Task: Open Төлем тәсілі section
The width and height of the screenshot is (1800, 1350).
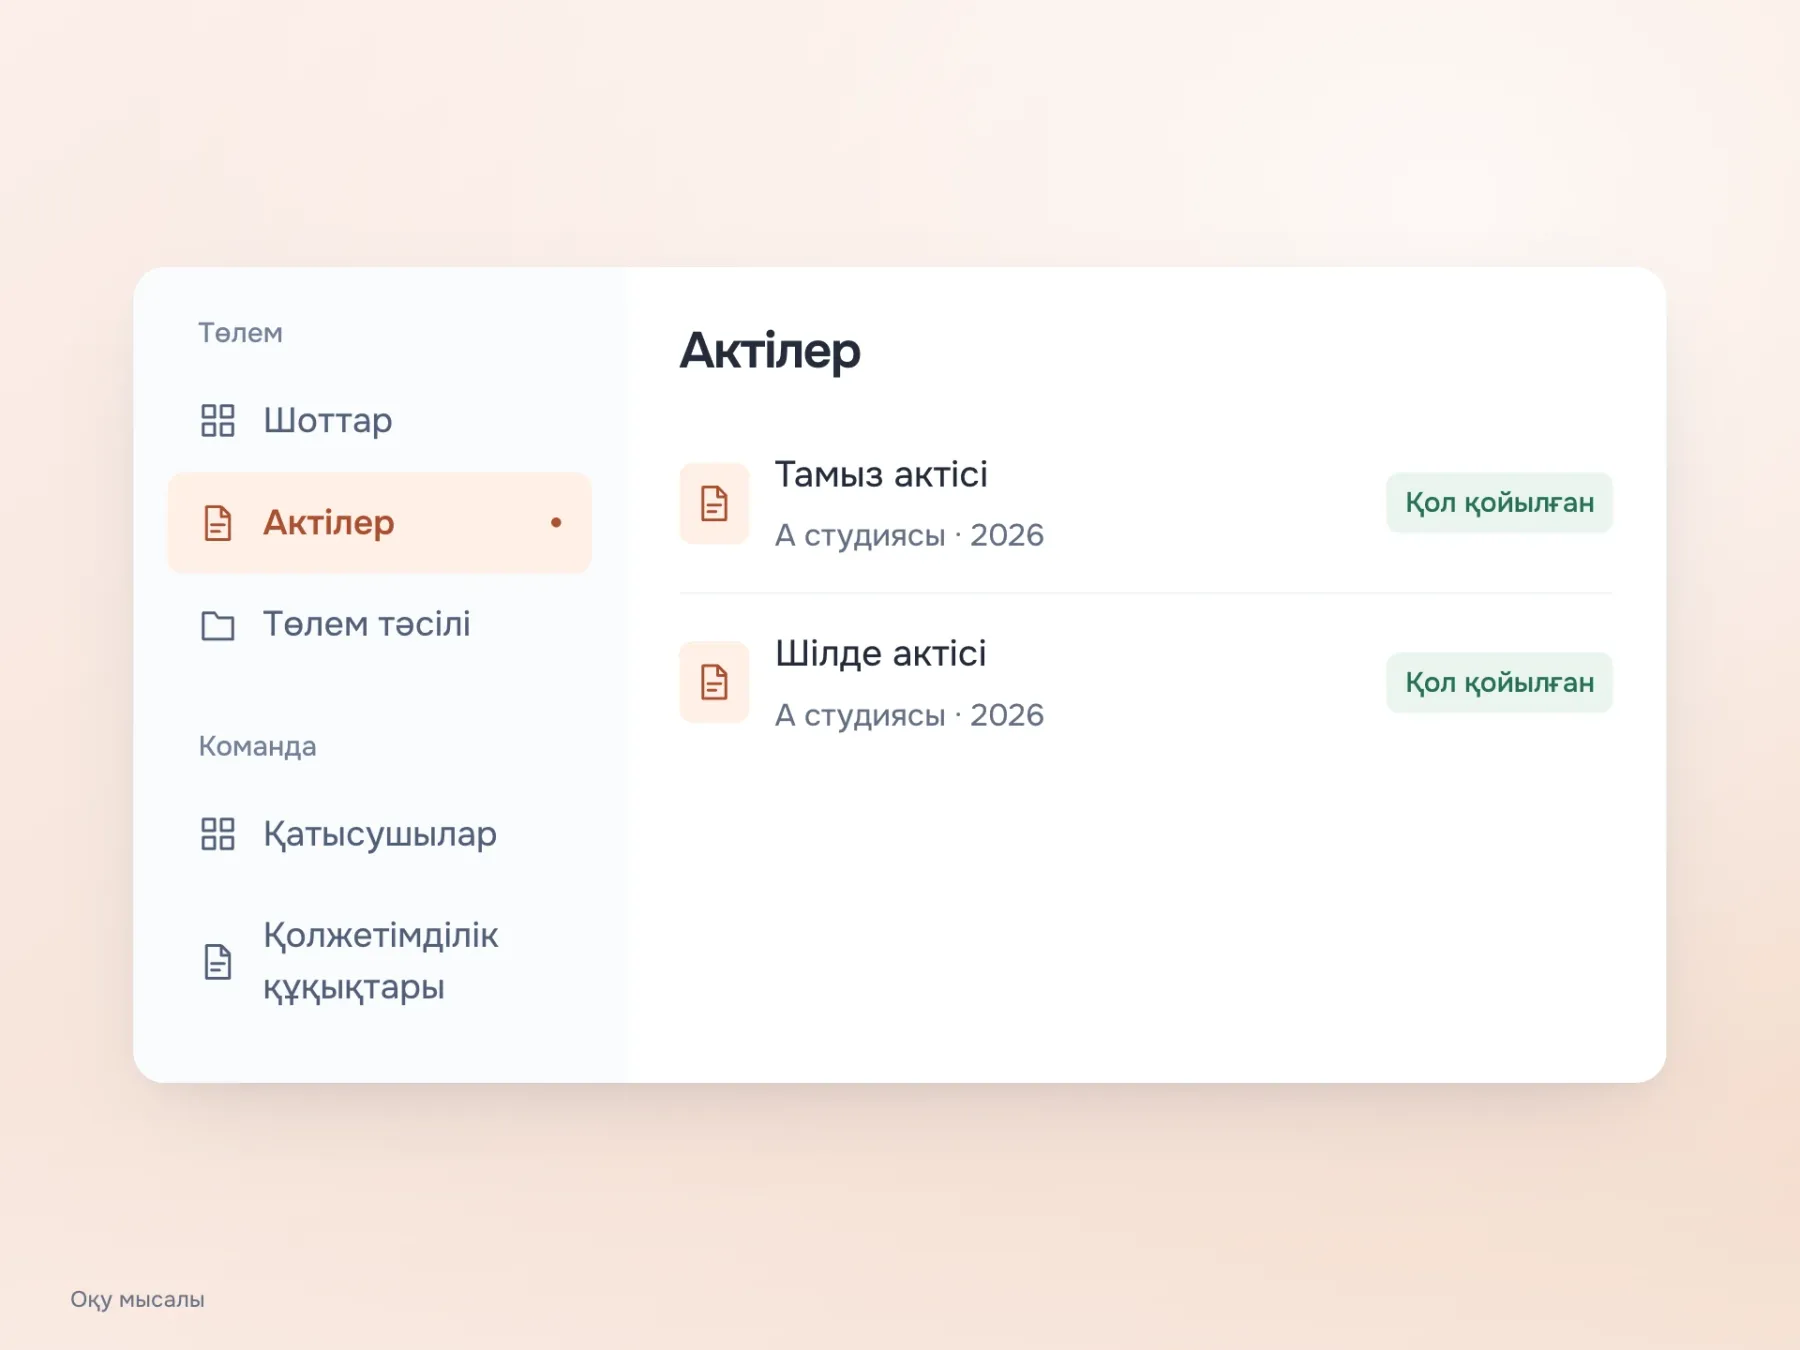Action: click(x=380, y=625)
